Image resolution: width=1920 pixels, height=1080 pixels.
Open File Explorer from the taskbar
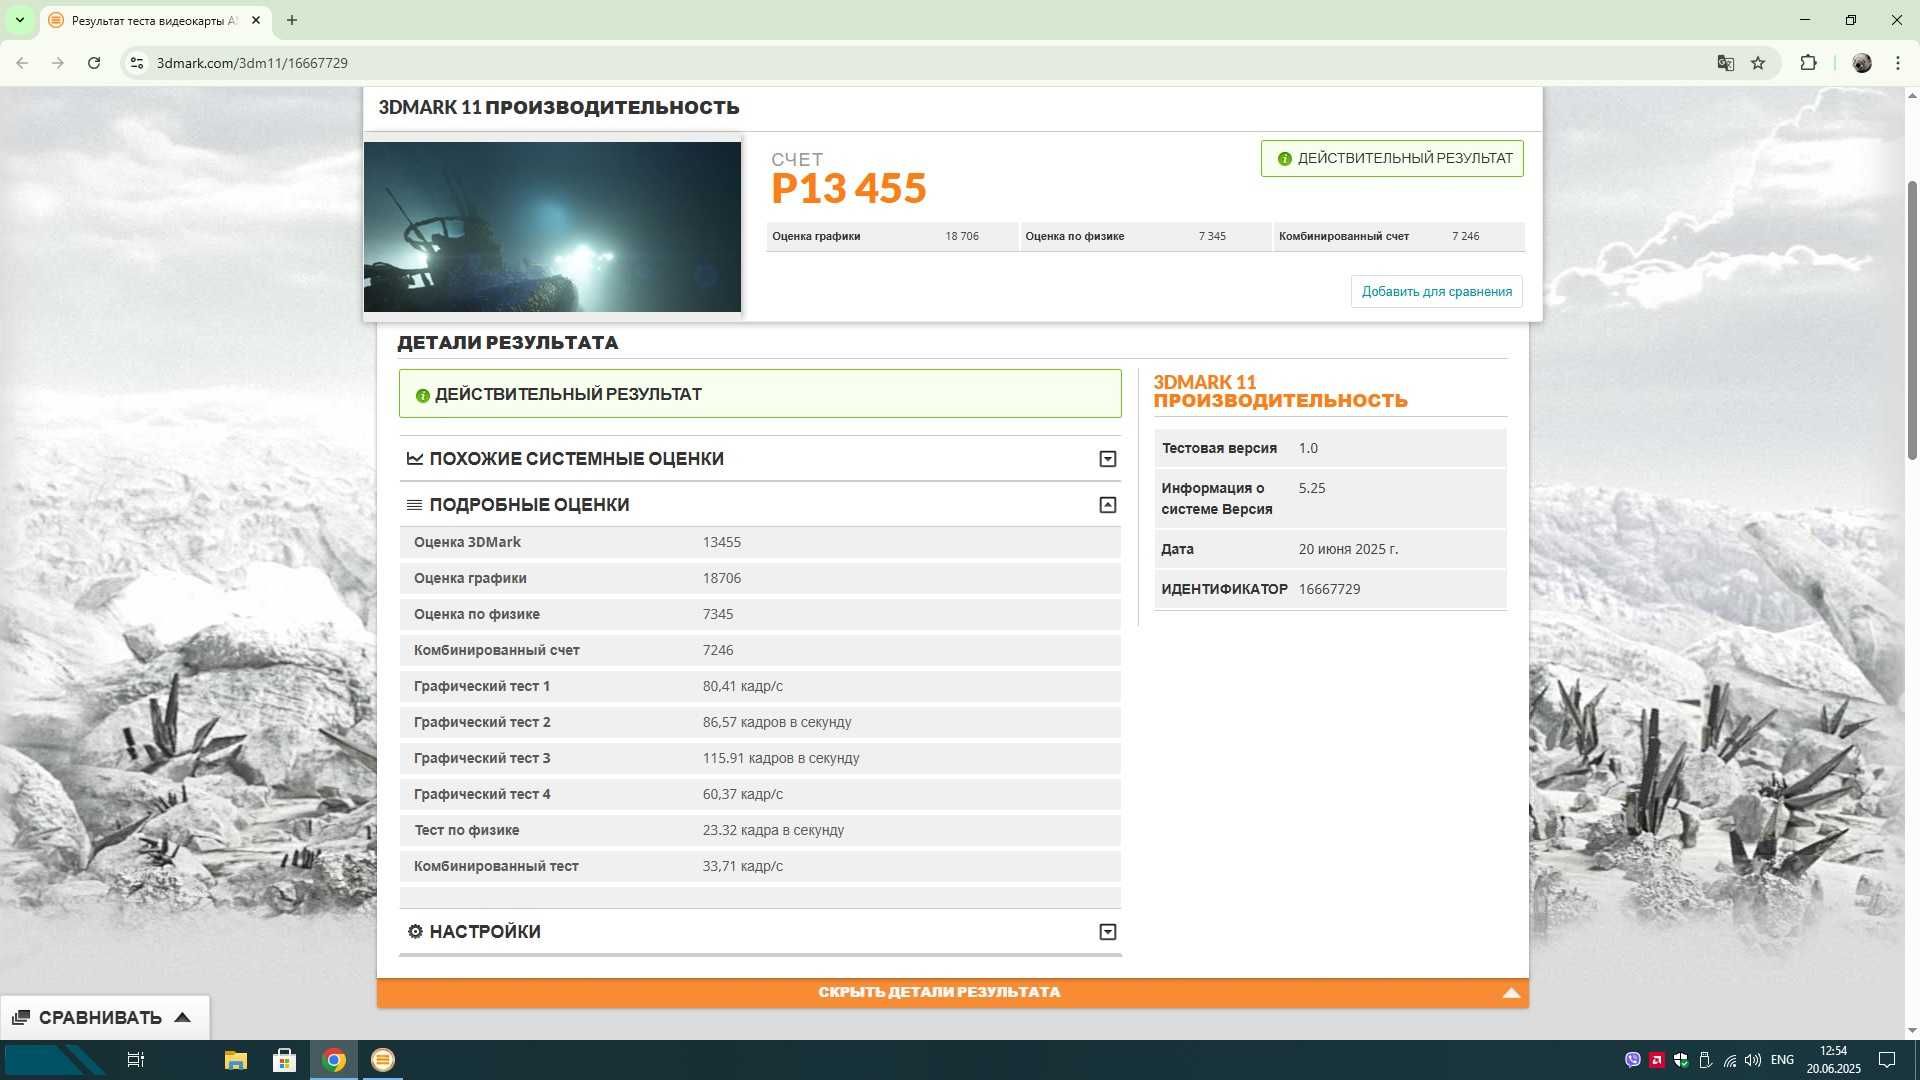point(236,1060)
